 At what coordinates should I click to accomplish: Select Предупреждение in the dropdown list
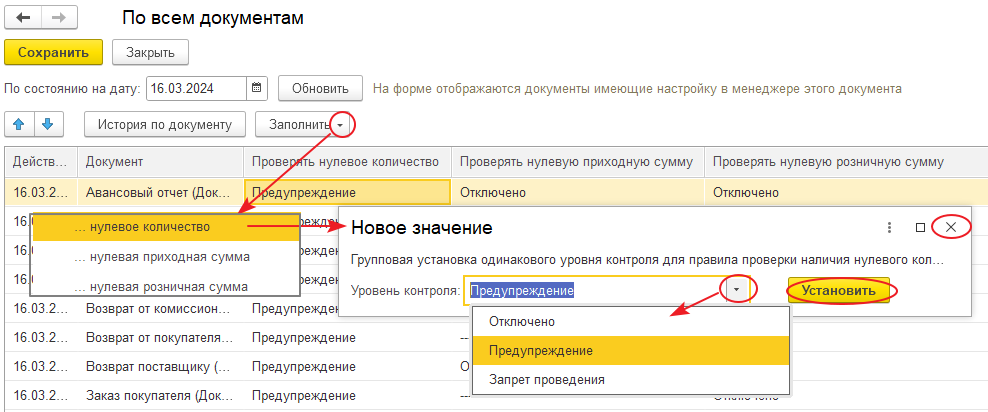tap(540, 351)
